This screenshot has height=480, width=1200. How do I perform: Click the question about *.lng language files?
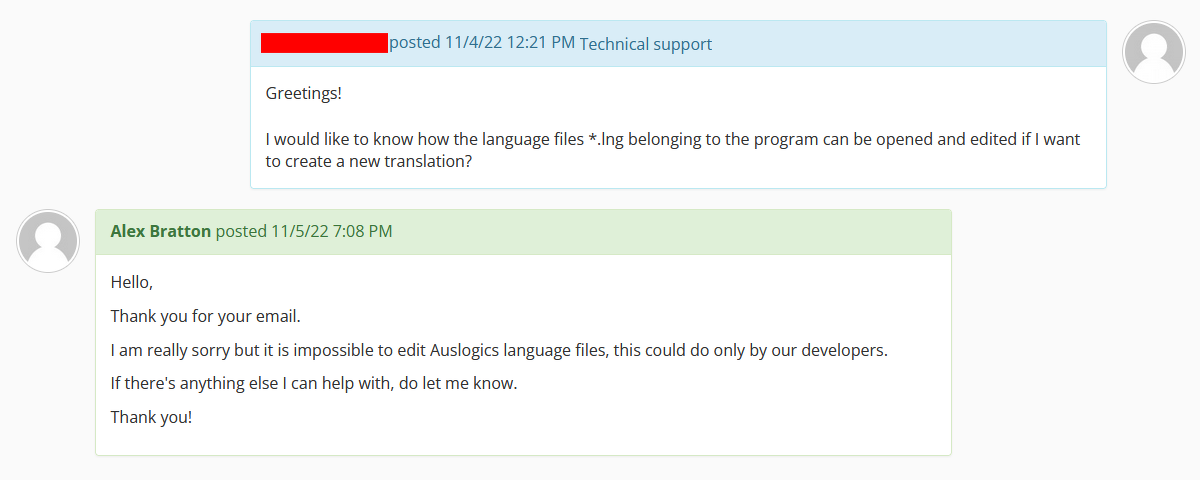[x=672, y=140]
